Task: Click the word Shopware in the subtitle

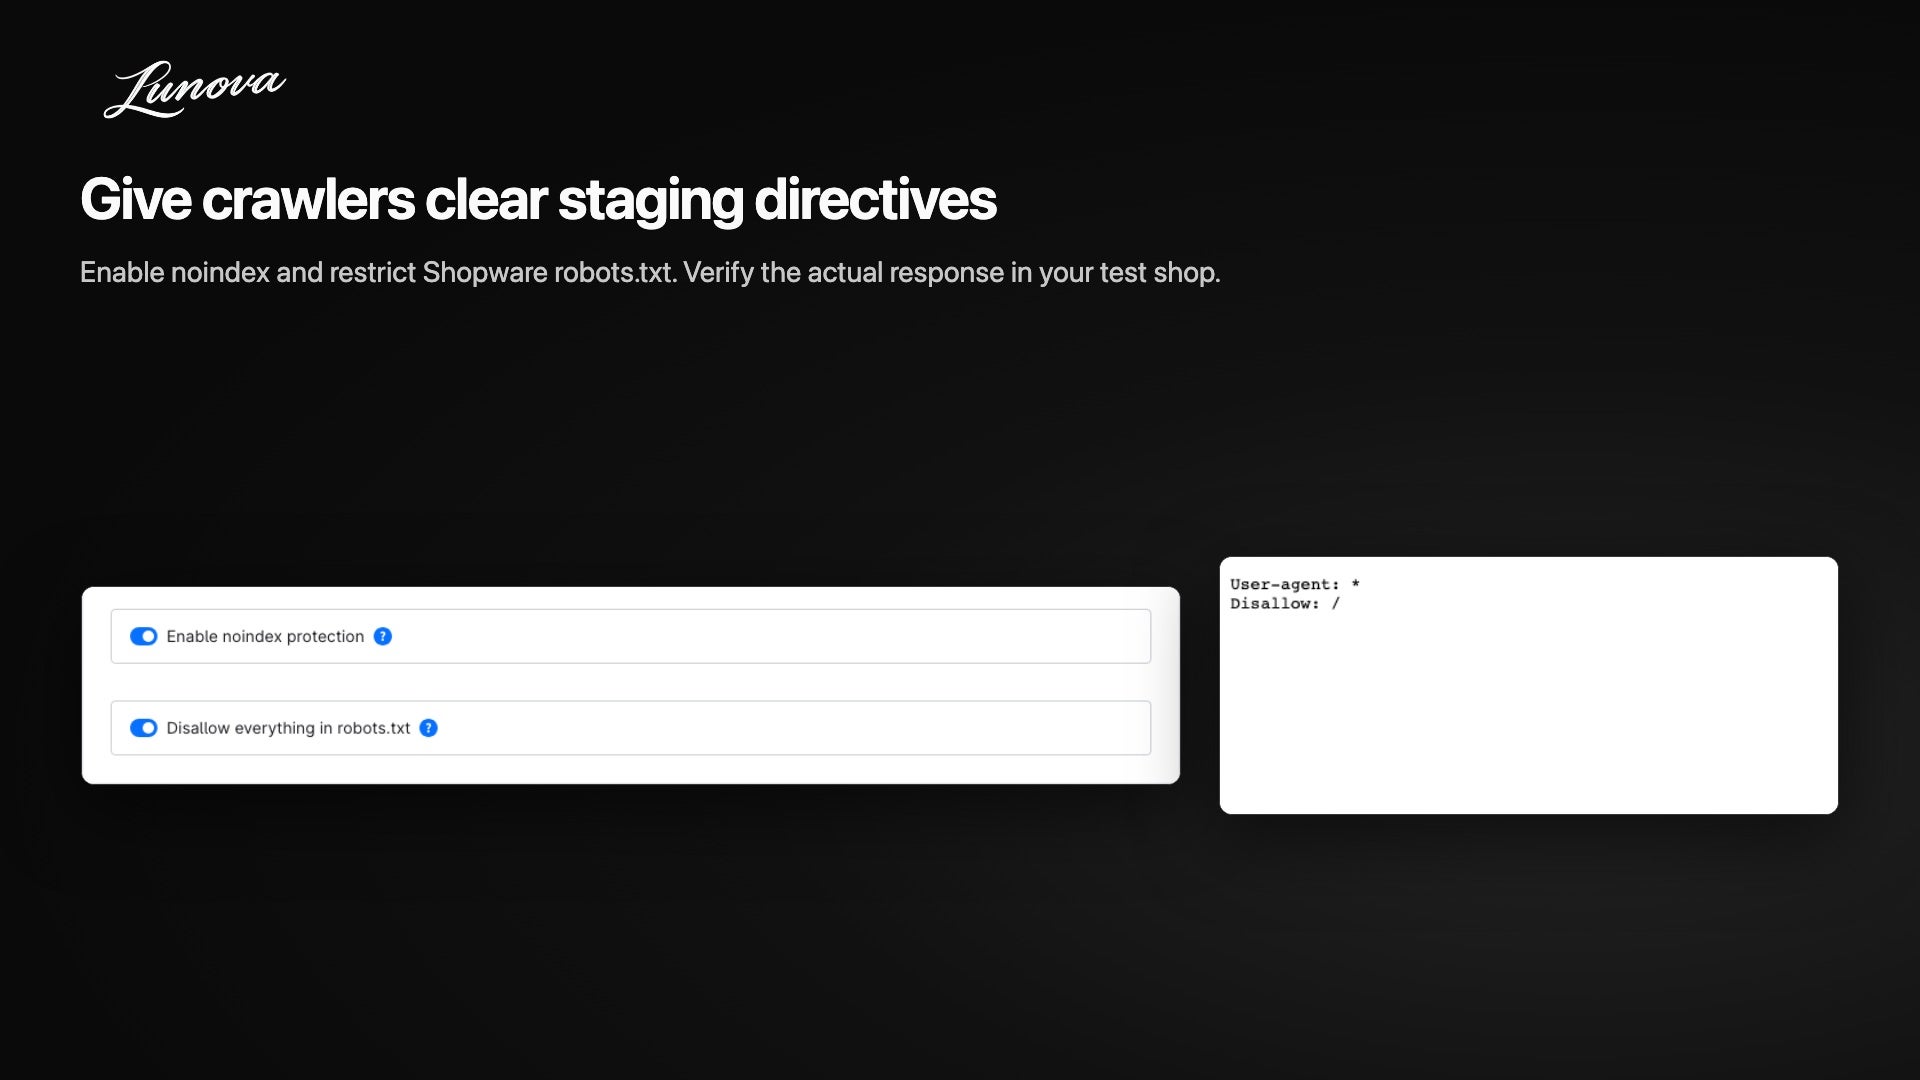Action: (485, 272)
